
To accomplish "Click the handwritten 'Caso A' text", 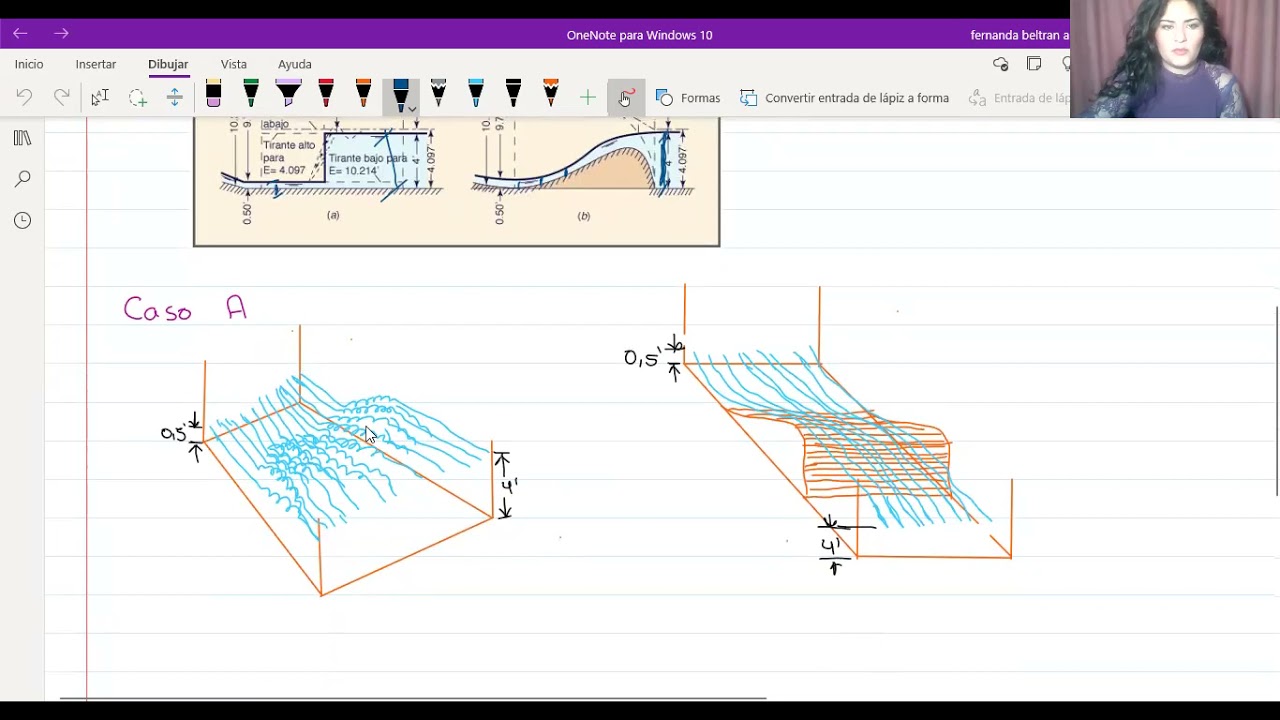I will (x=185, y=308).
